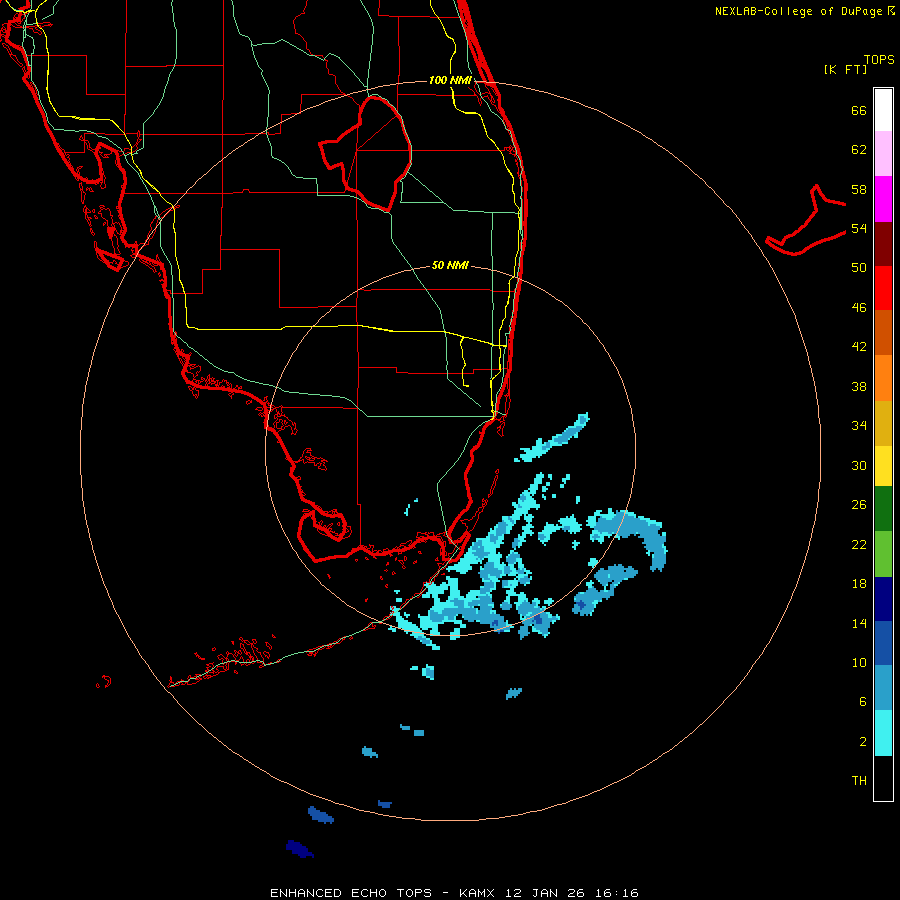Click the bright orange legend swatch
900x900 pixels.
(x=883, y=378)
